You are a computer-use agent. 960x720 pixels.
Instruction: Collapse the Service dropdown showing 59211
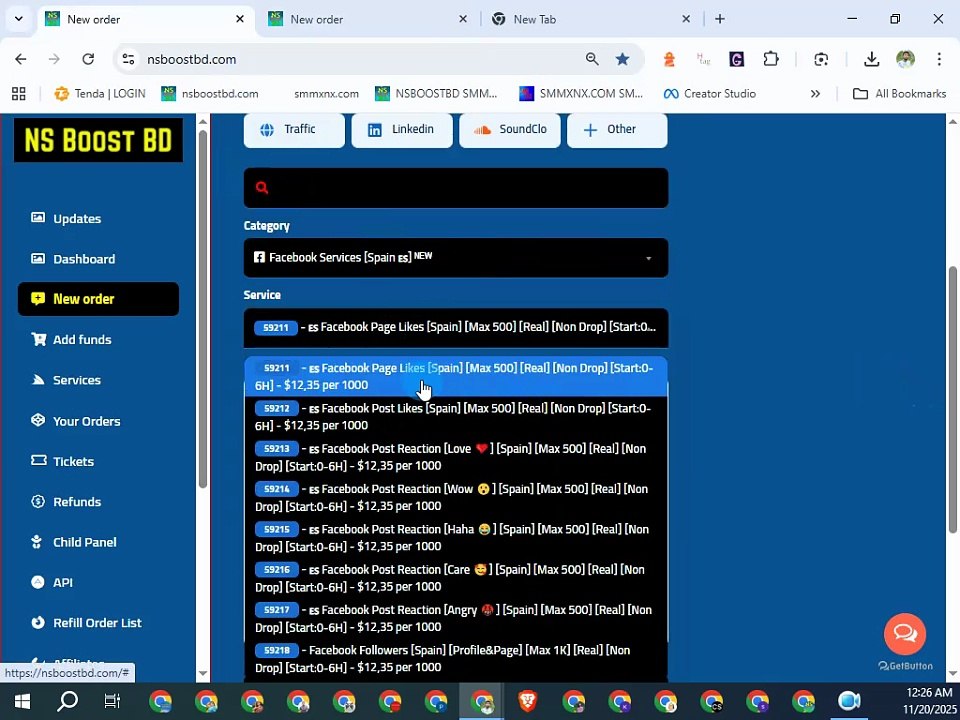click(456, 328)
